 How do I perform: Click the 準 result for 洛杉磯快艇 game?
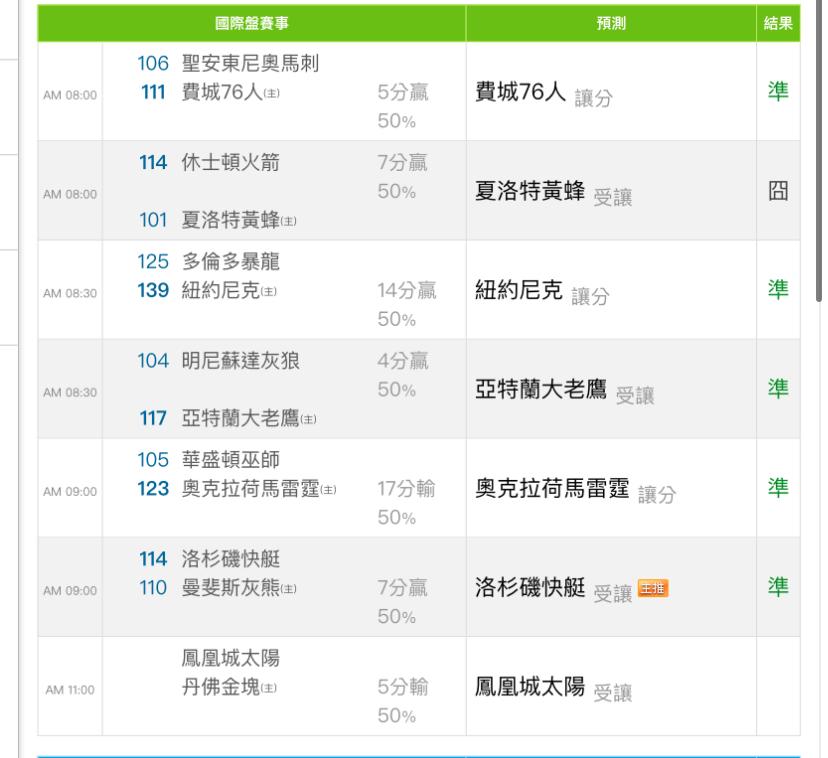coord(778,587)
